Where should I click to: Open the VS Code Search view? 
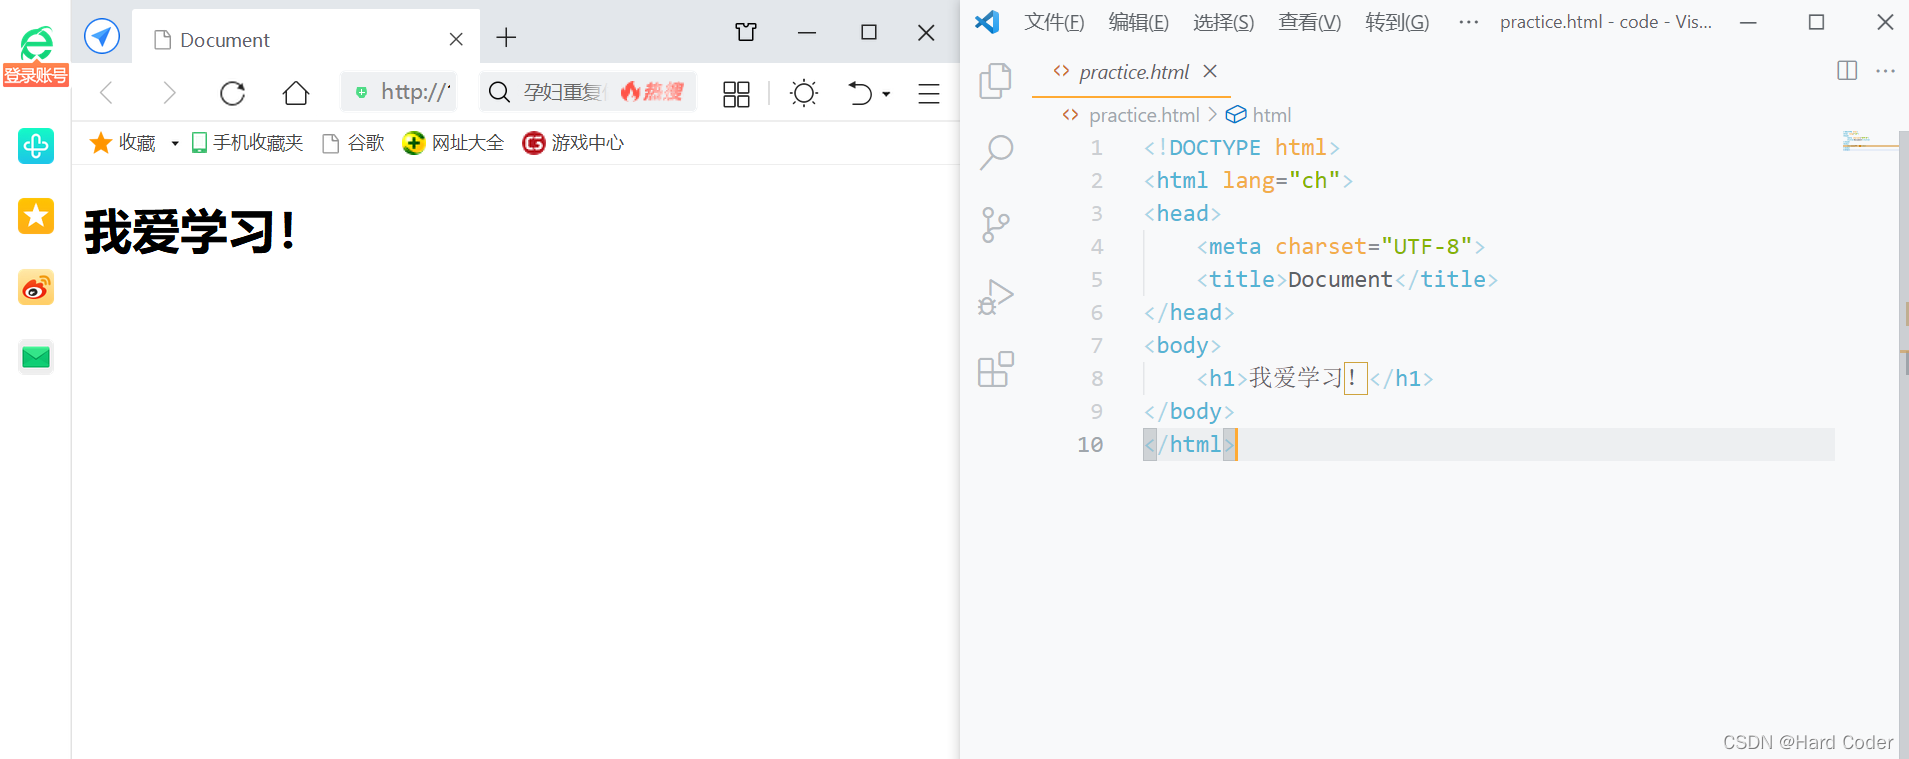995,153
